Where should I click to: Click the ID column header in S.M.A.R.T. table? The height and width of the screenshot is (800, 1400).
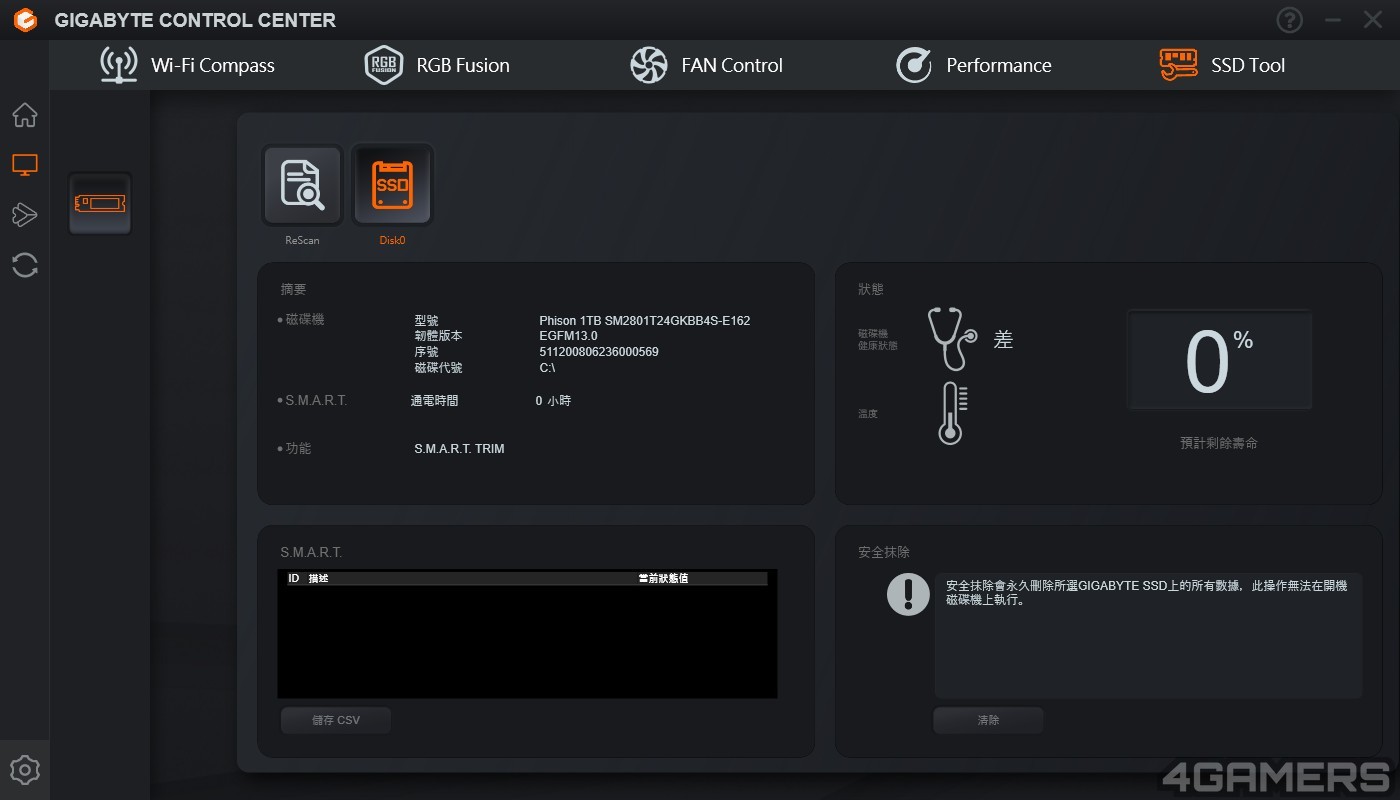point(294,578)
